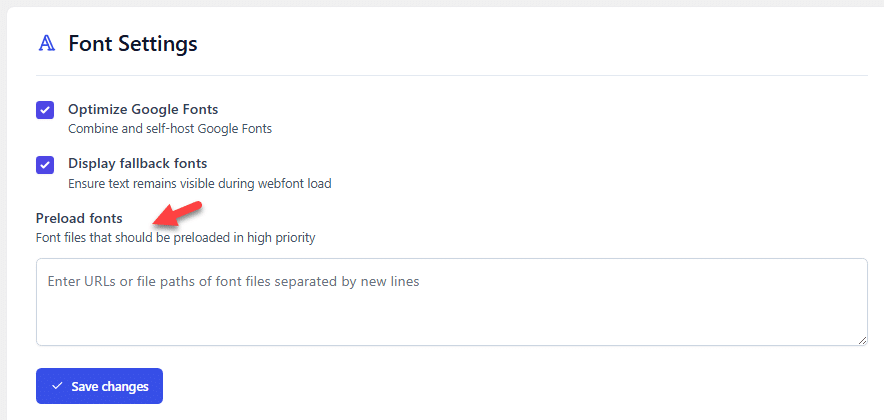Screen dimensions: 884x420
Task: Click the red arrow pointing at Preload fonts
Action: (177, 214)
